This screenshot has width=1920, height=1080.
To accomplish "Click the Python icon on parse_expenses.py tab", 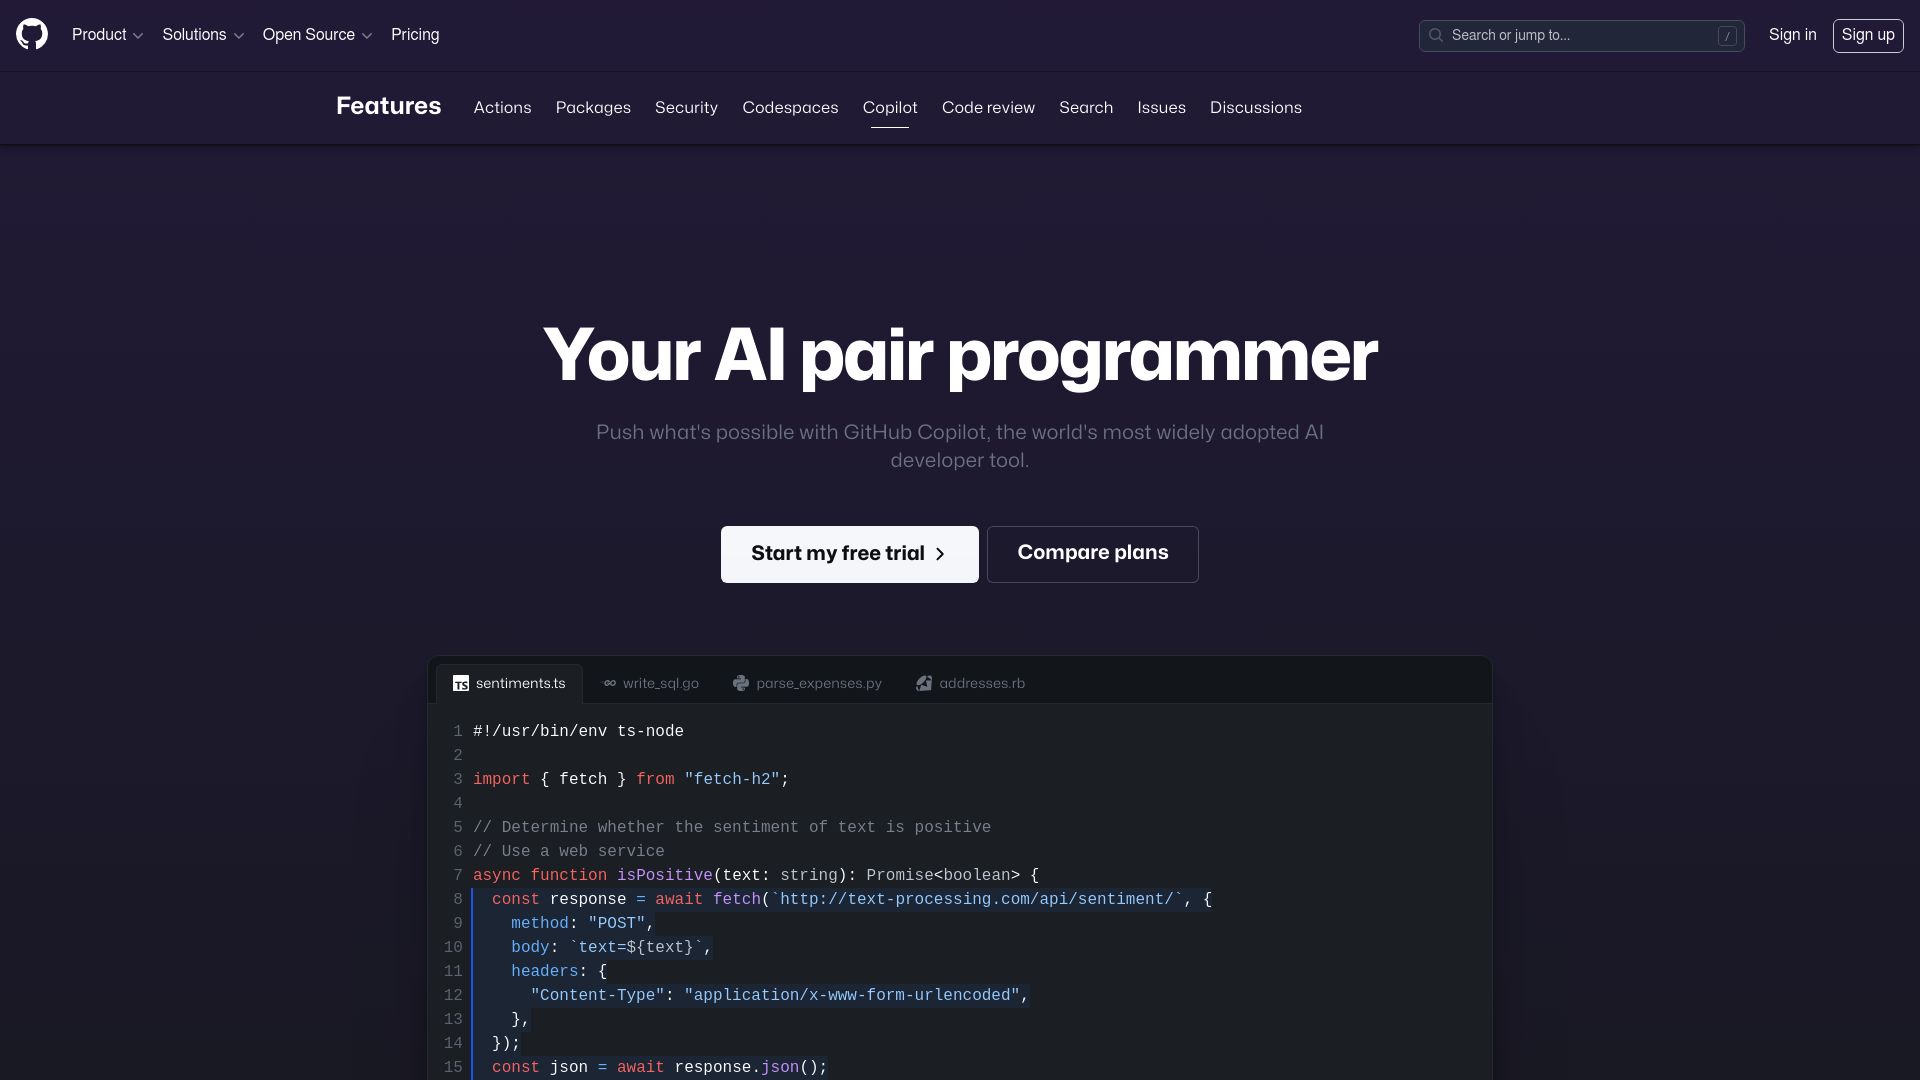I will [741, 684].
